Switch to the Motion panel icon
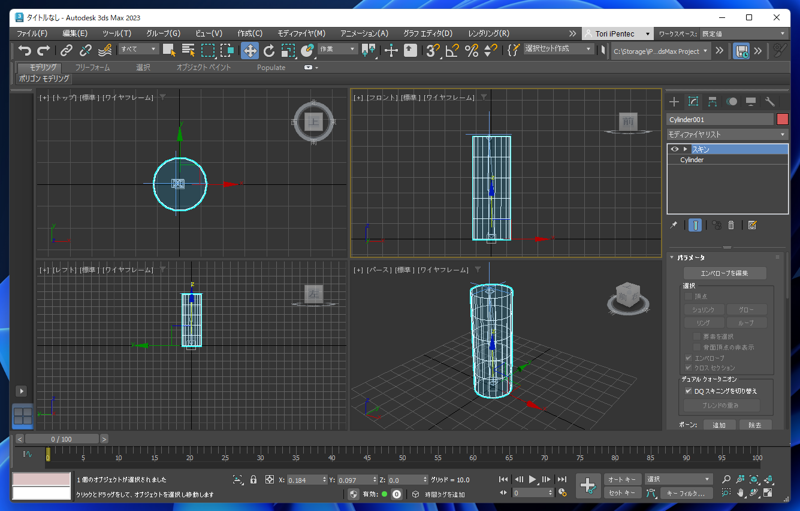This screenshot has width=800, height=511. tap(732, 101)
